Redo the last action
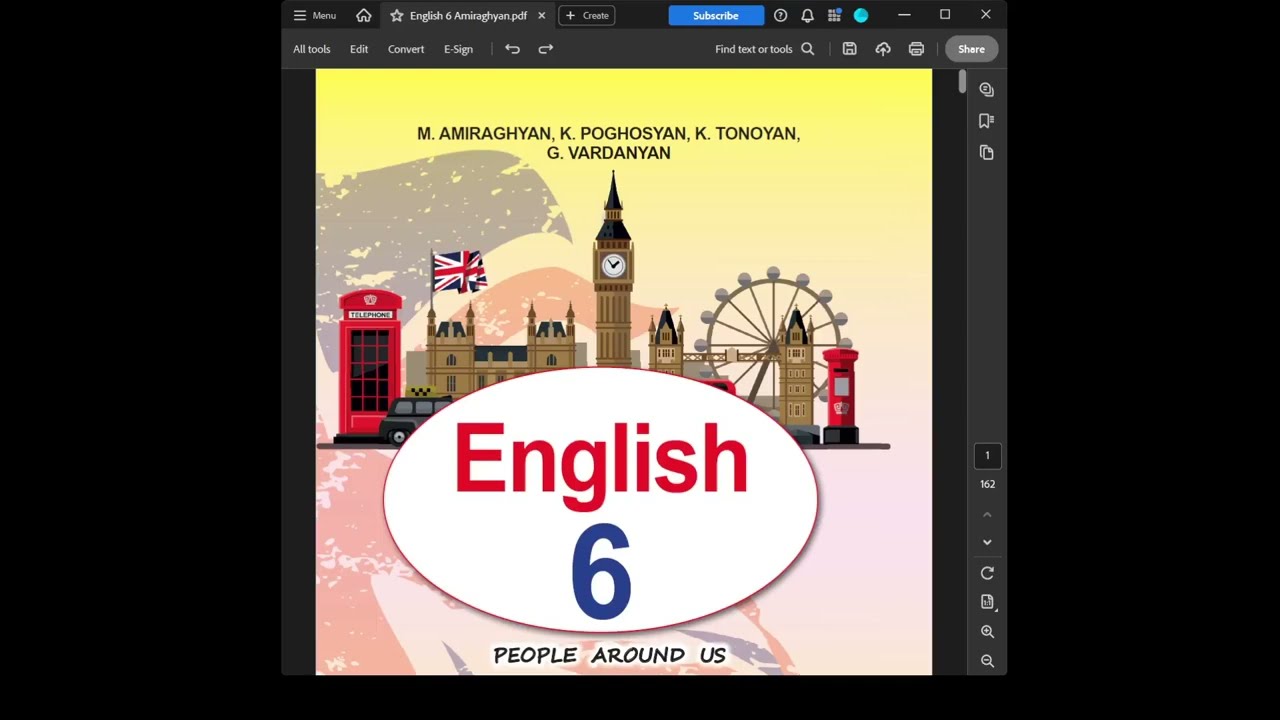 [x=546, y=49]
